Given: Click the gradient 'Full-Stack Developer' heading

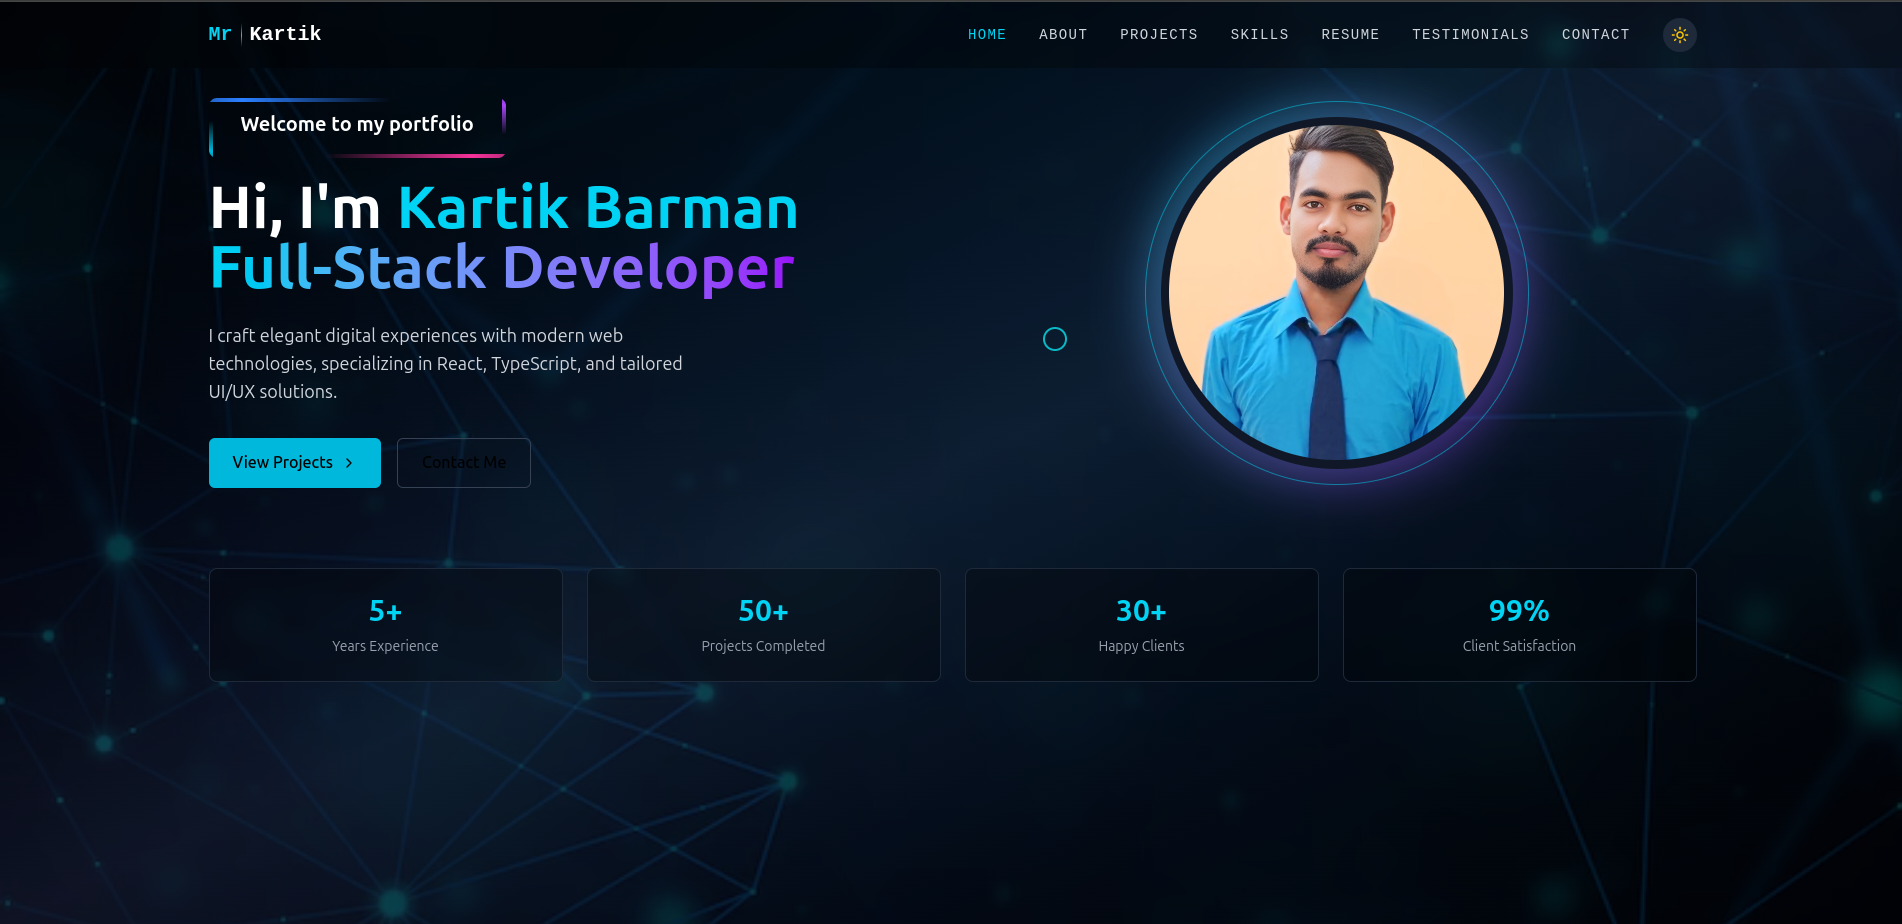Looking at the screenshot, I should point(500,267).
